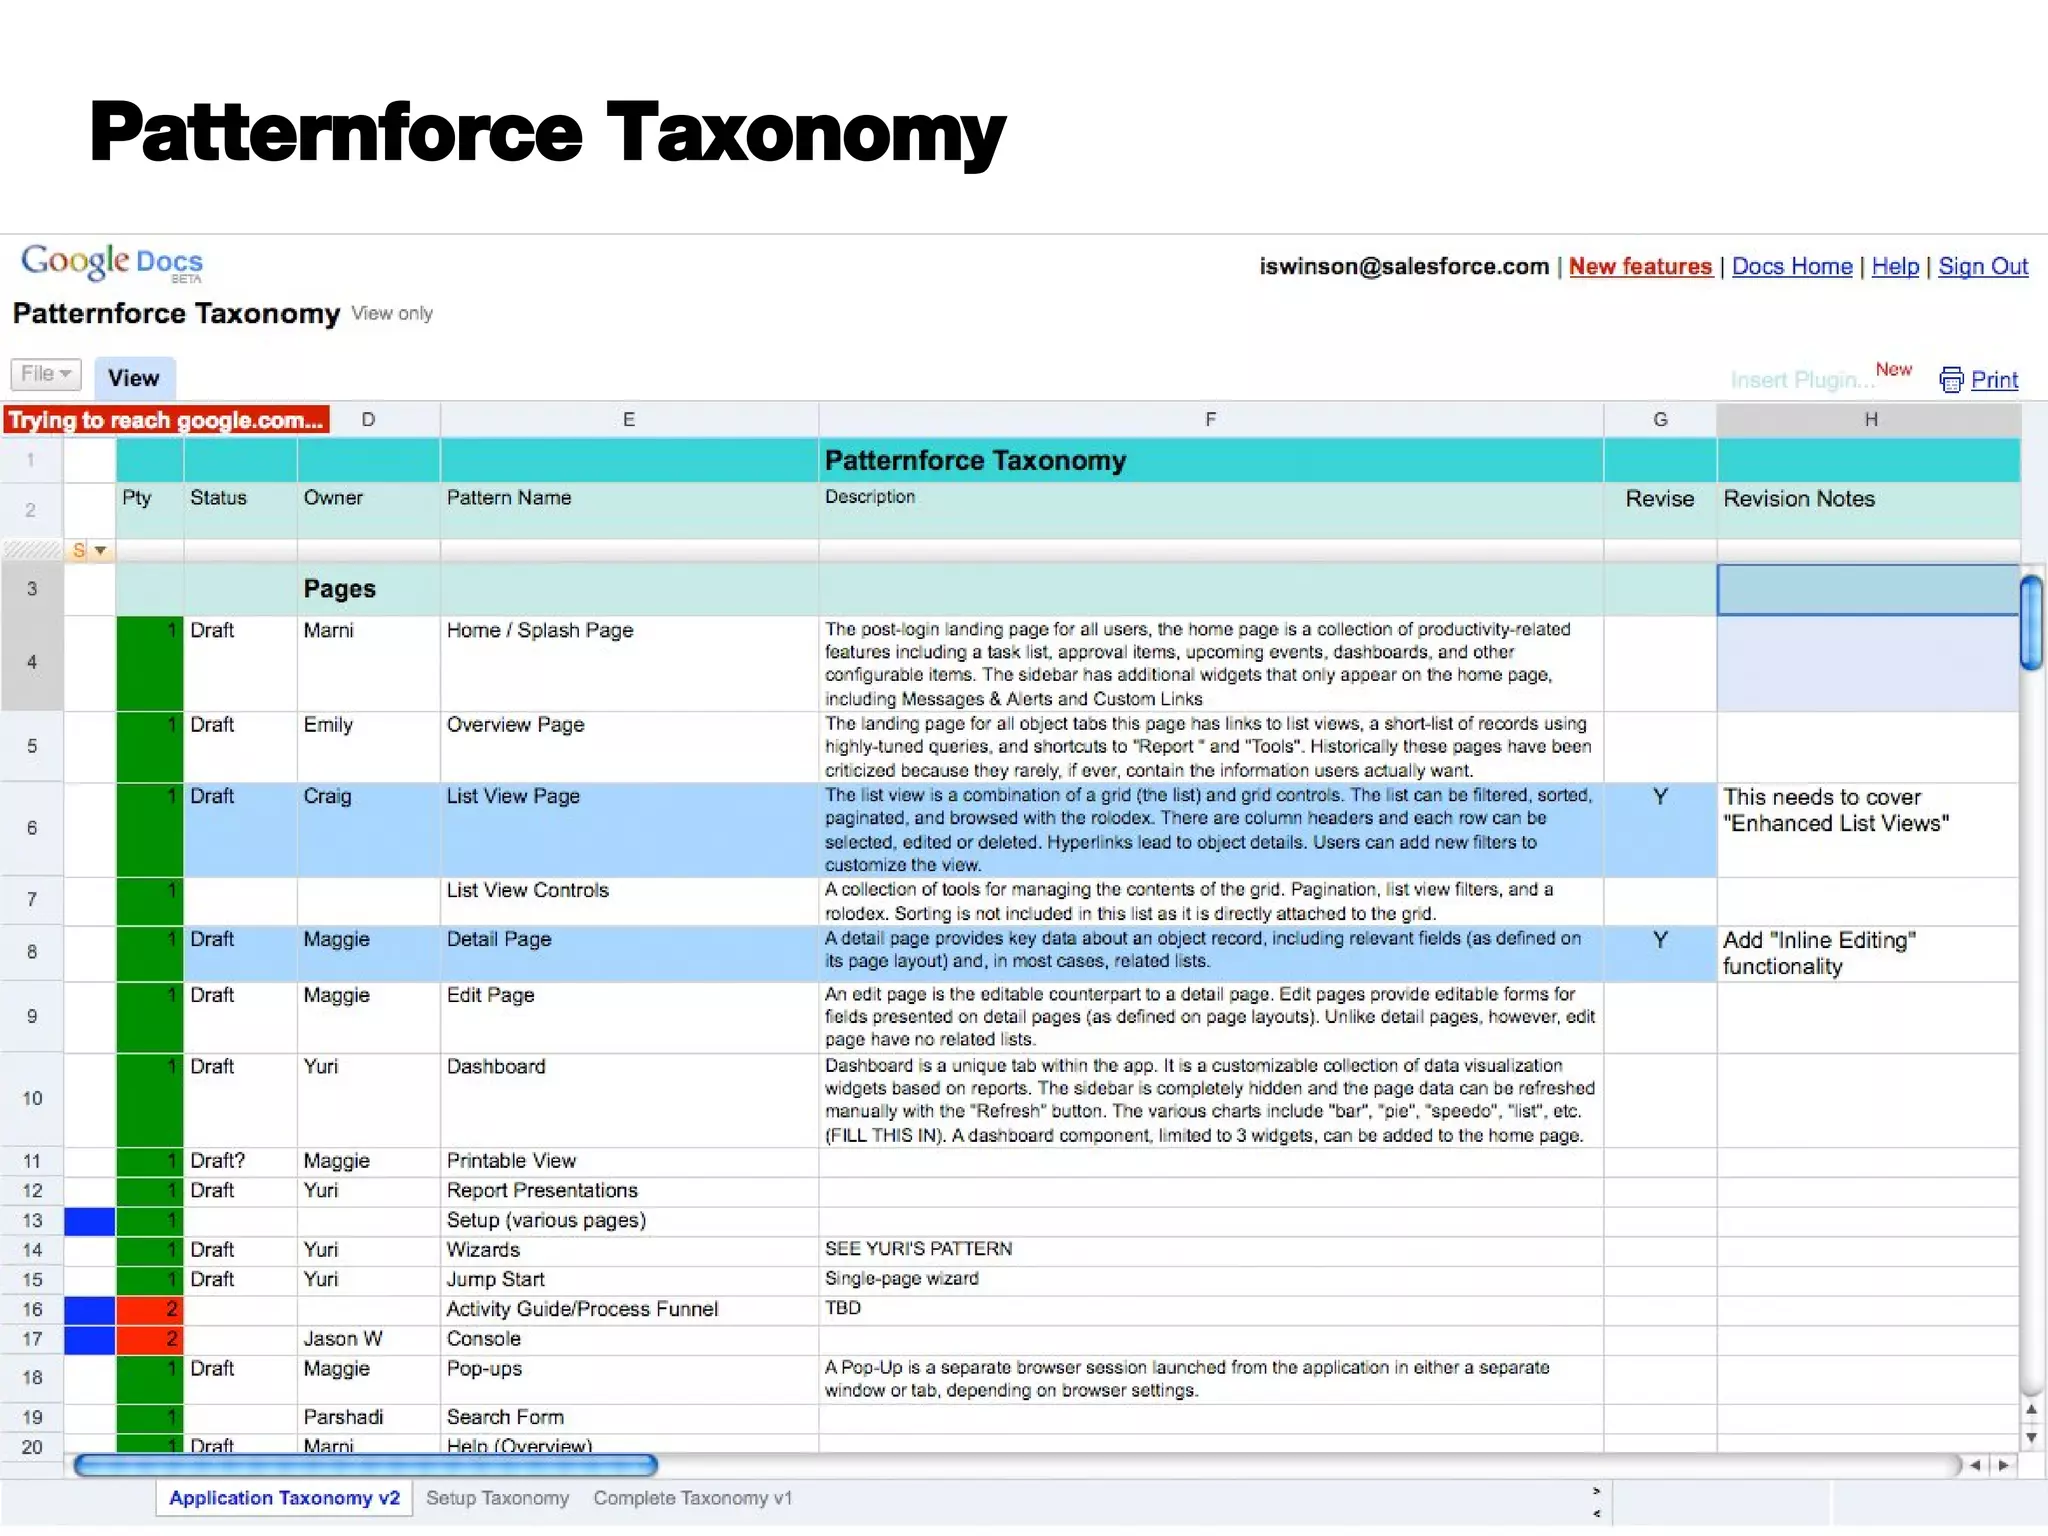Click the scroll right arrow

[2003, 1466]
